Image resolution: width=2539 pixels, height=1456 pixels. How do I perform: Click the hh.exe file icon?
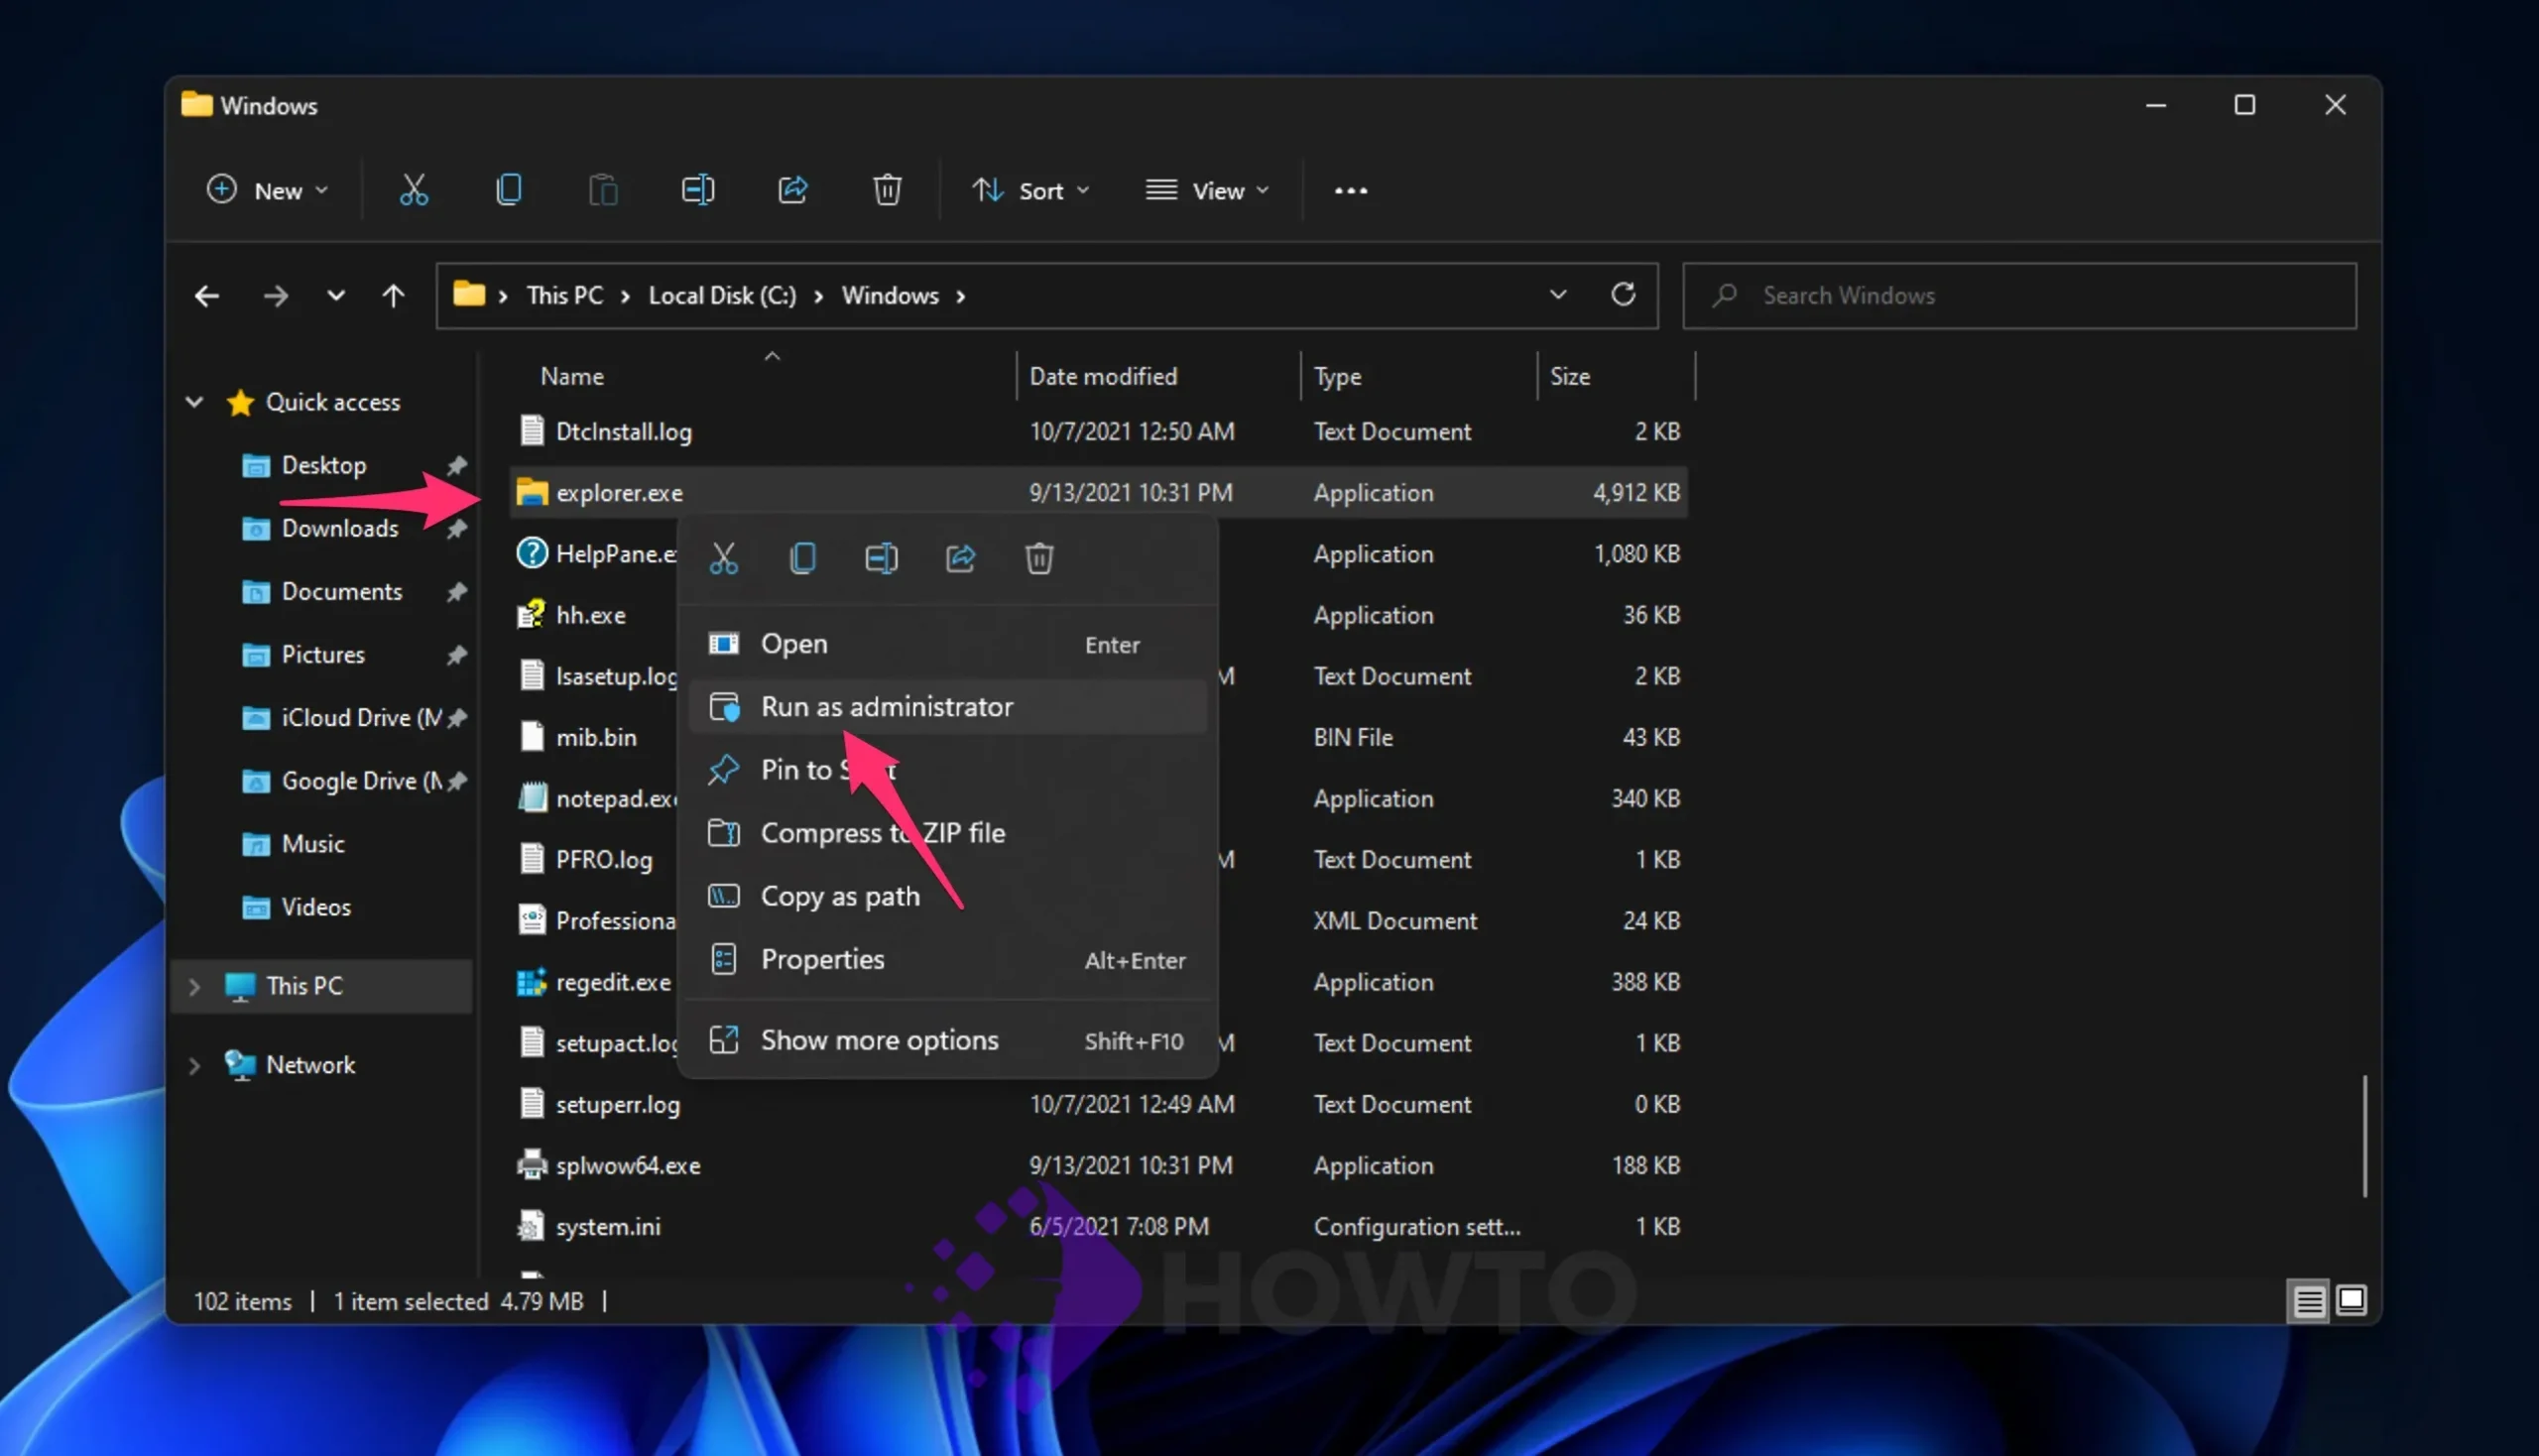point(531,615)
